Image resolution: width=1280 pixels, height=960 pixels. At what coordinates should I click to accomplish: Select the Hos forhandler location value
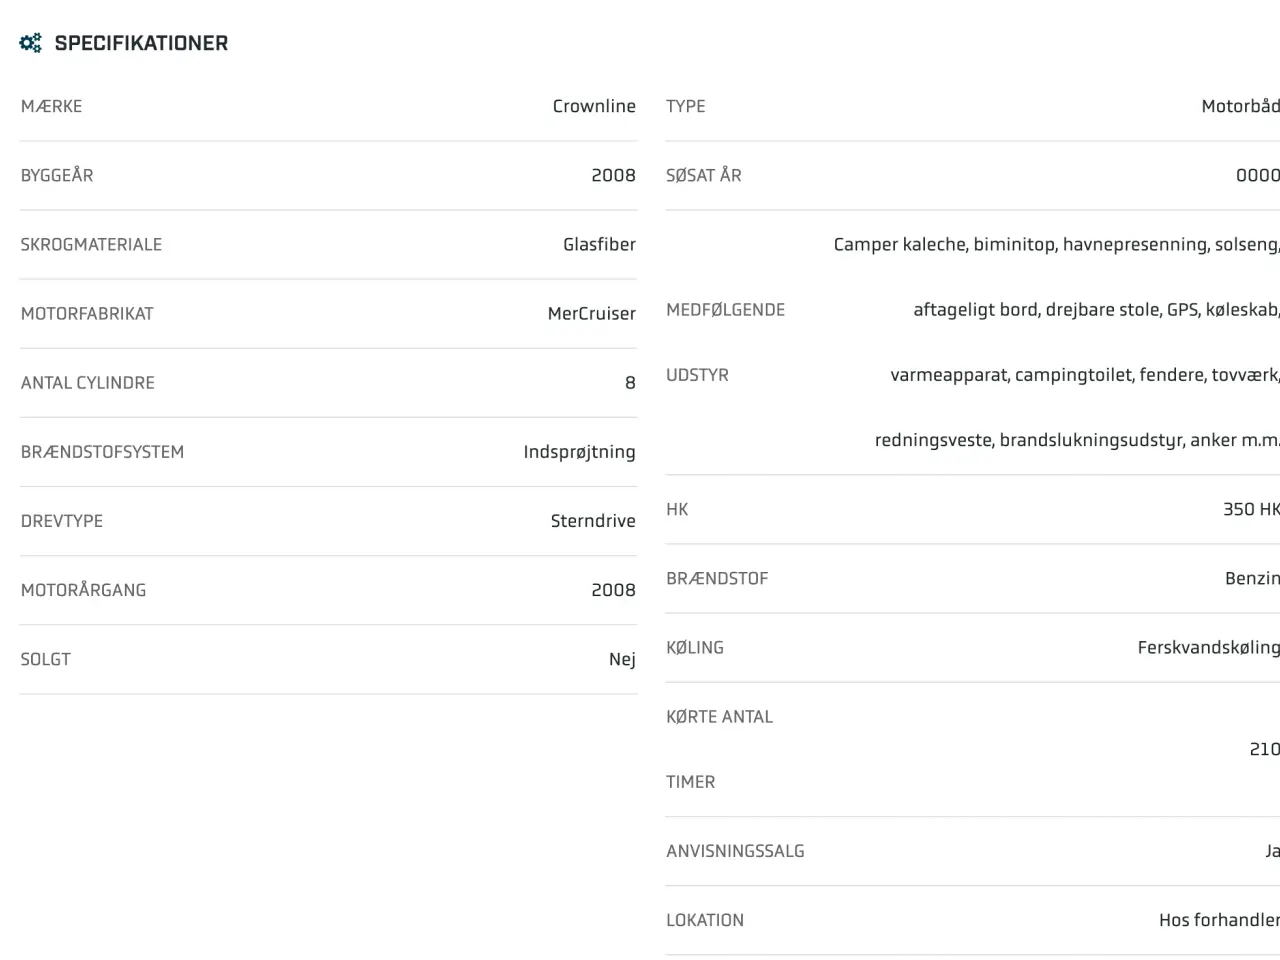1219,920
